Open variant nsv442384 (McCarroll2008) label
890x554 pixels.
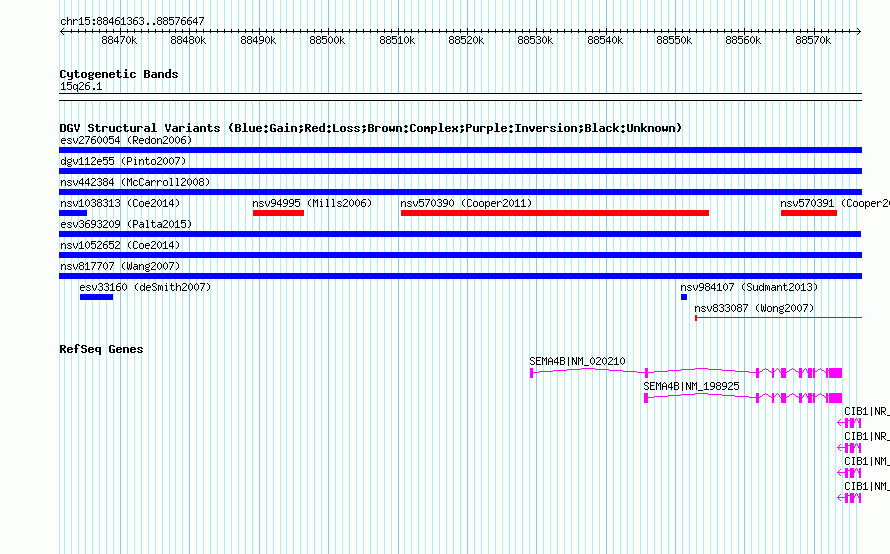tap(135, 182)
